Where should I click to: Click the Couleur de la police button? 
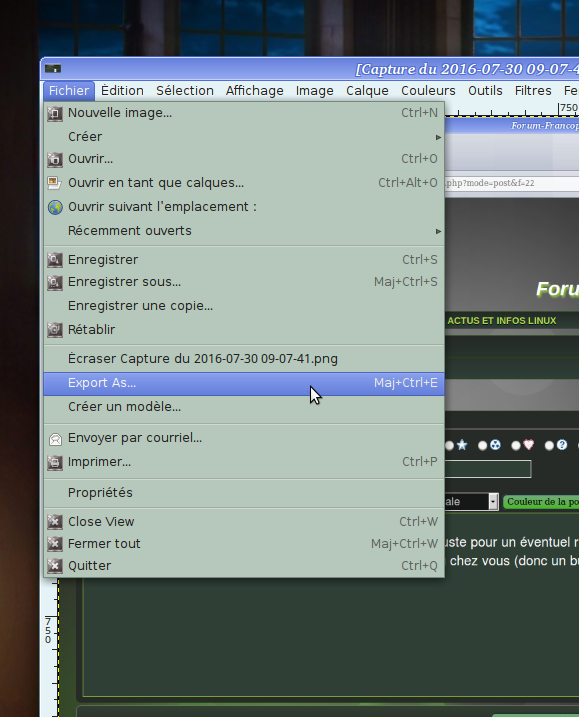point(541,502)
